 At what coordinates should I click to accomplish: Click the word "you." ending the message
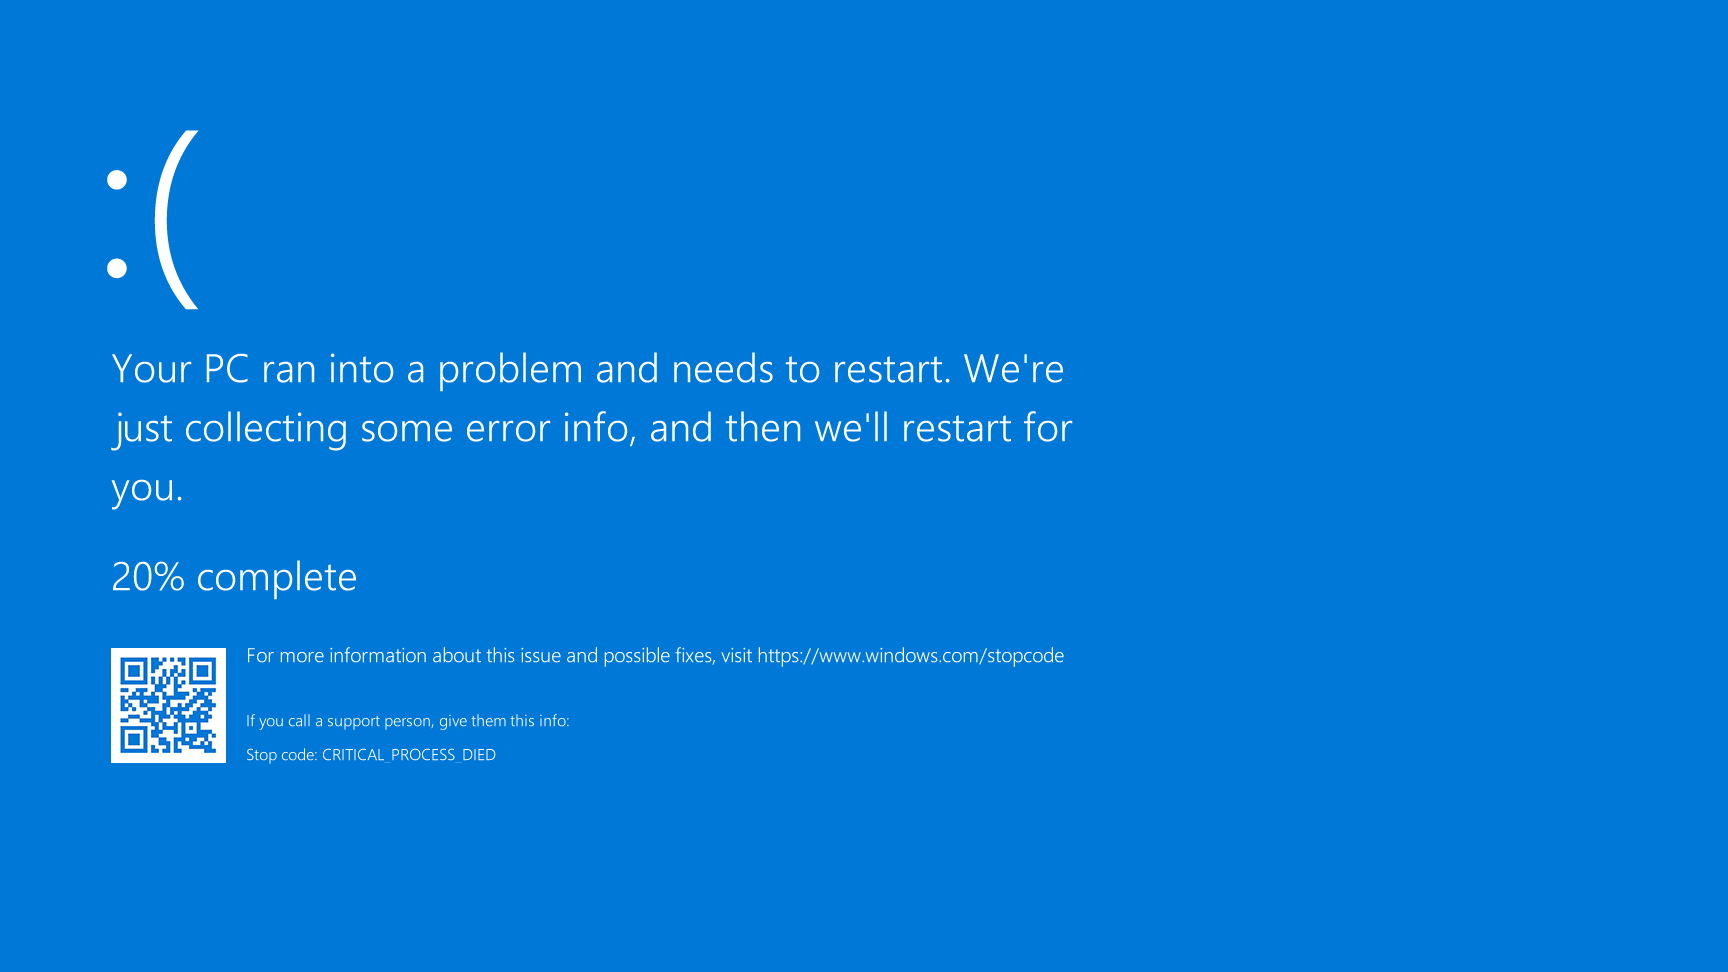click(147, 488)
